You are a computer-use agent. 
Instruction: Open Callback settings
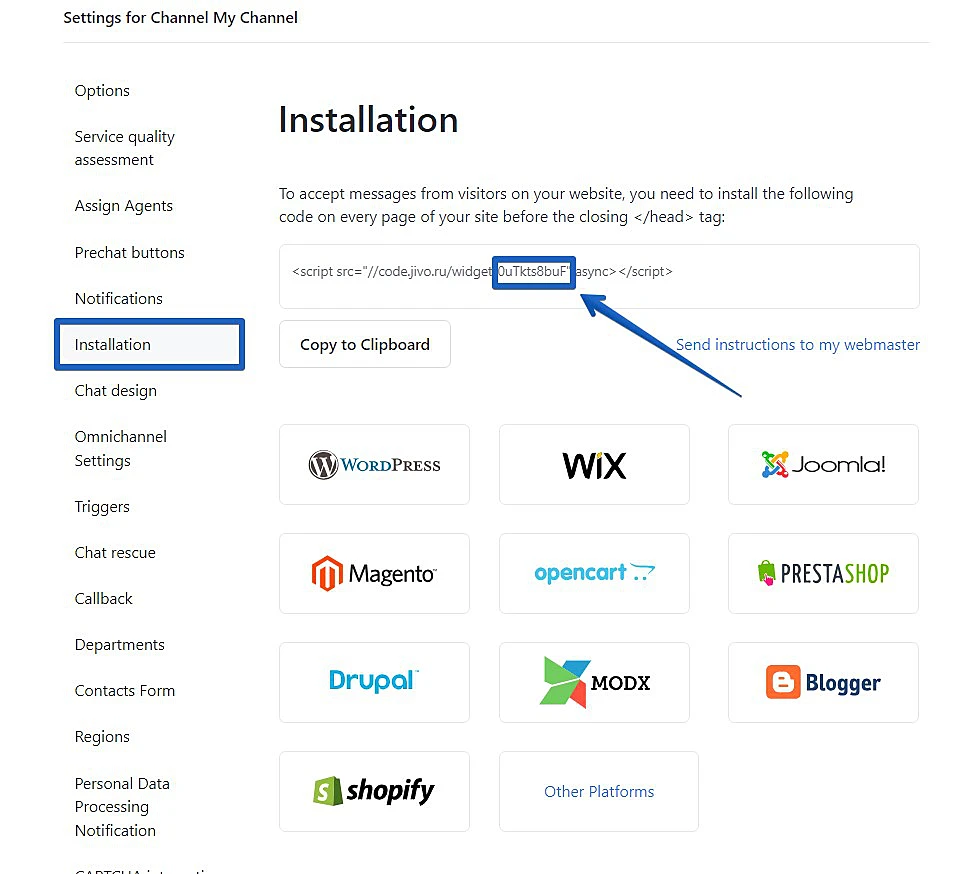(103, 598)
